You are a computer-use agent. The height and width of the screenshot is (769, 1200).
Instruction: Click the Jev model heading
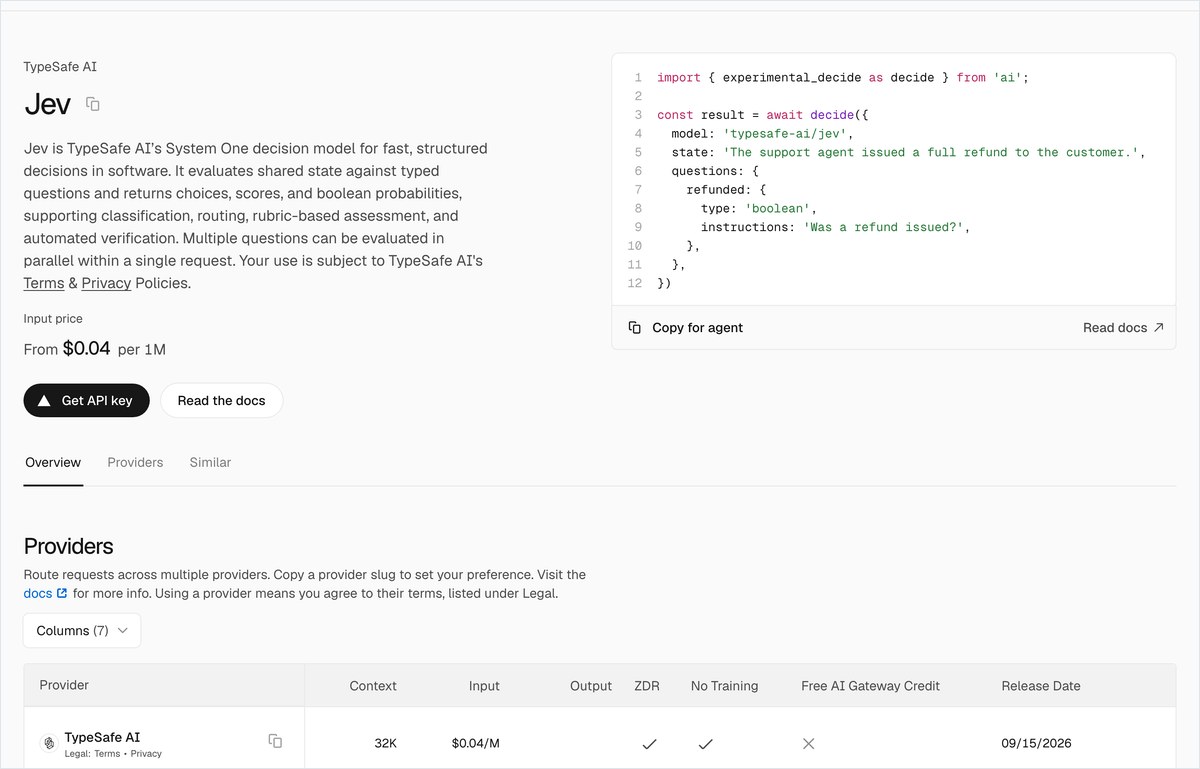point(47,104)
